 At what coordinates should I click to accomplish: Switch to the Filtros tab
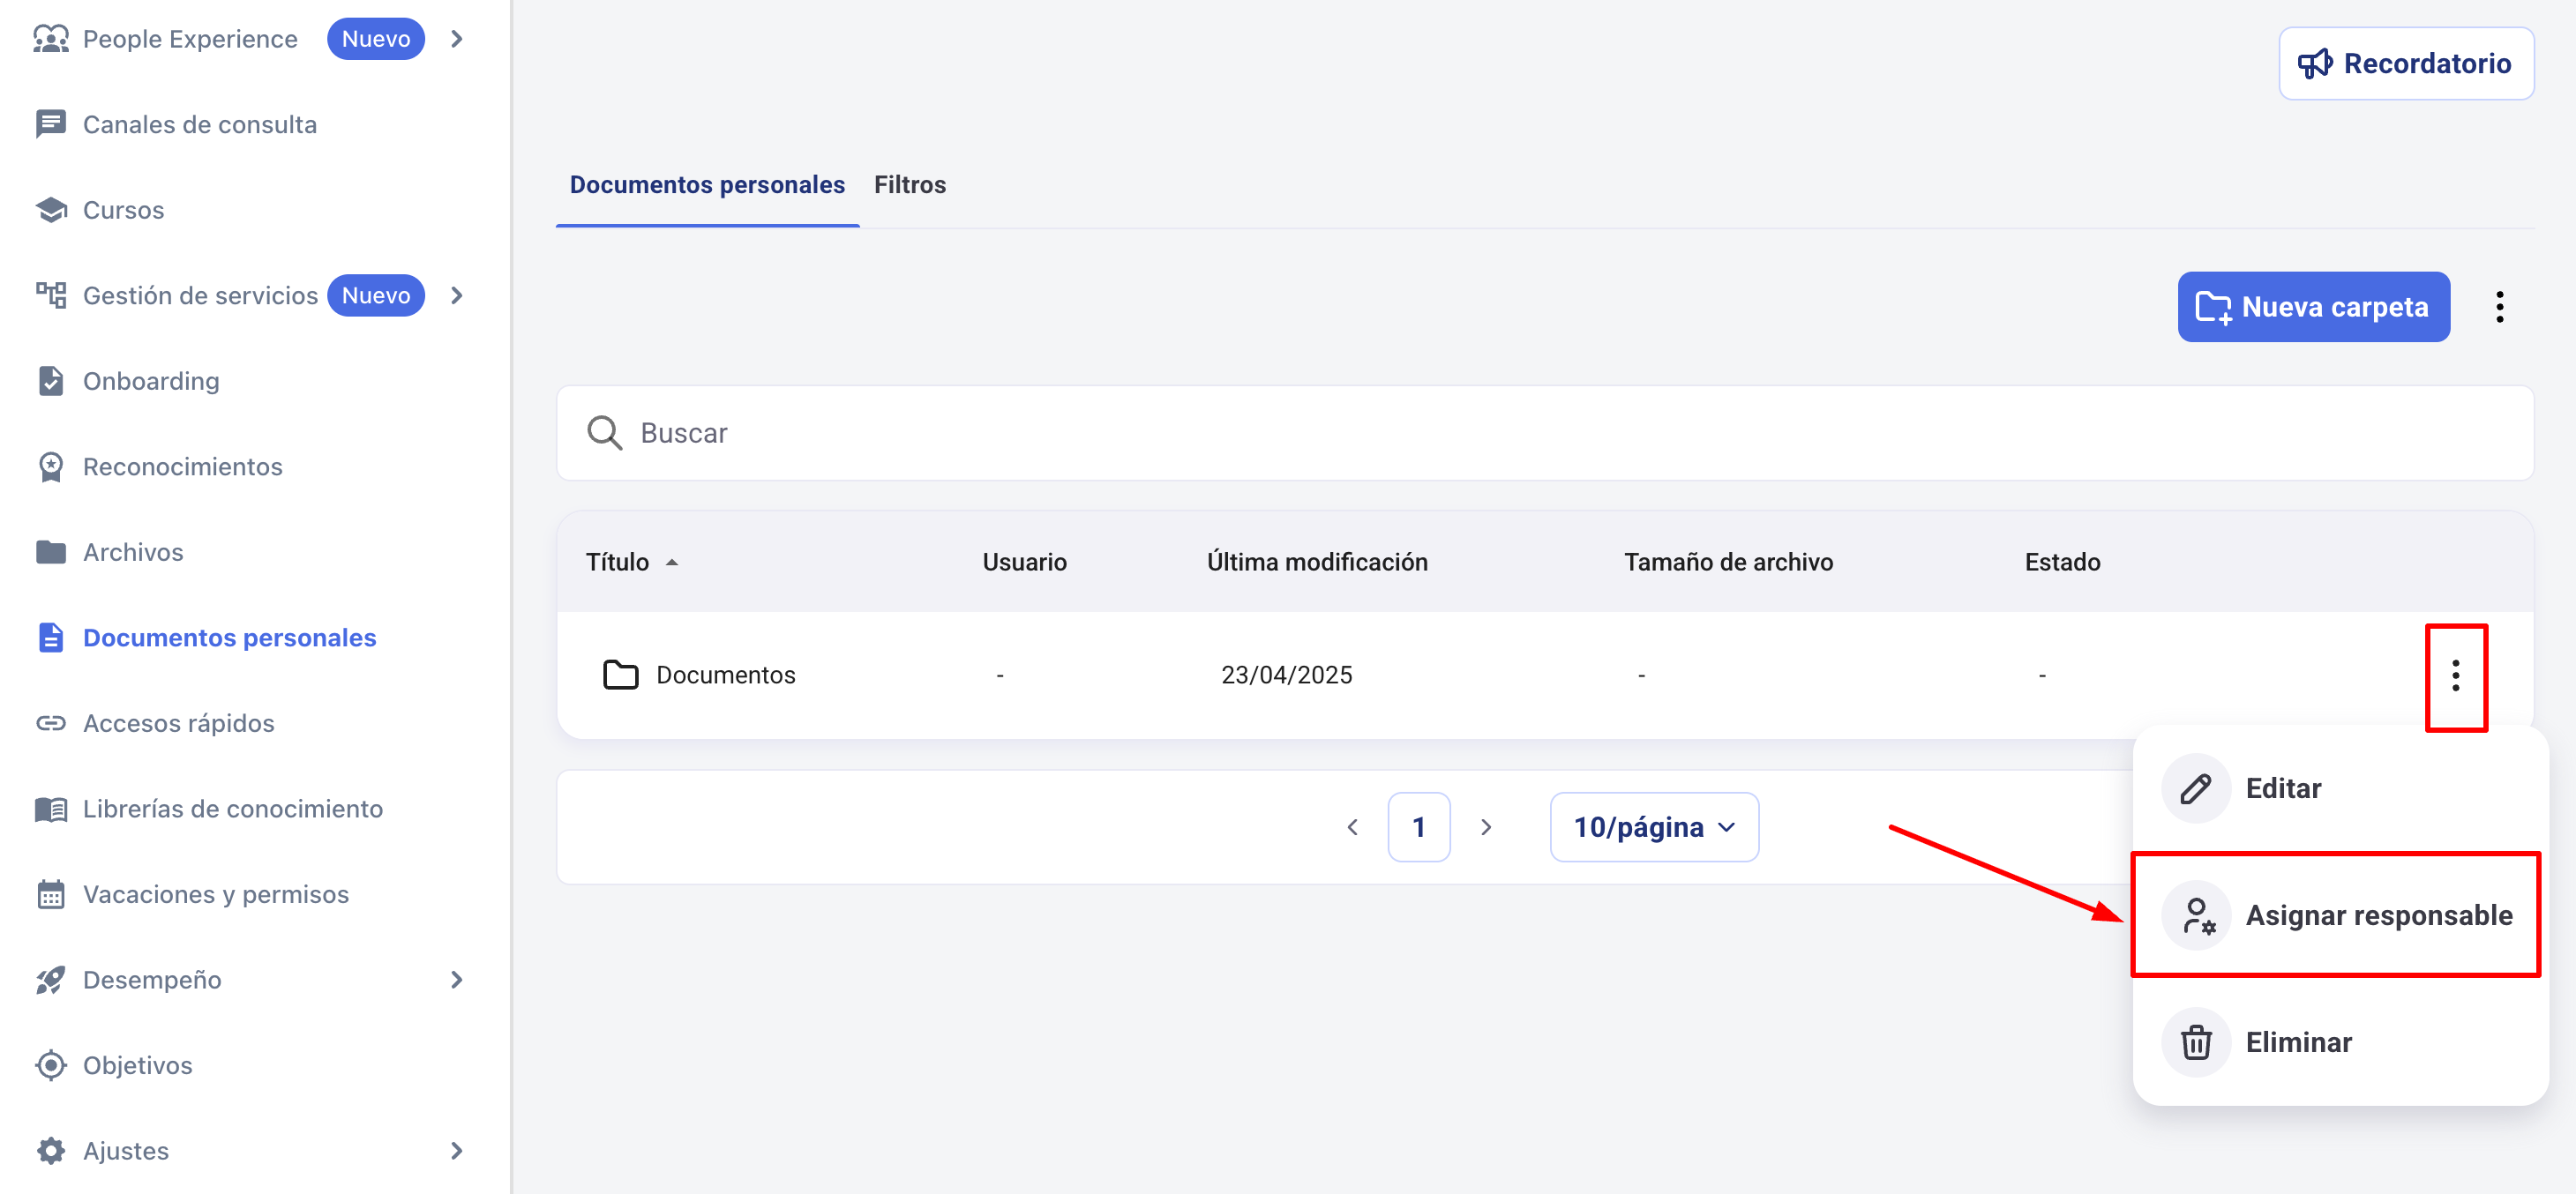[910, 185]
